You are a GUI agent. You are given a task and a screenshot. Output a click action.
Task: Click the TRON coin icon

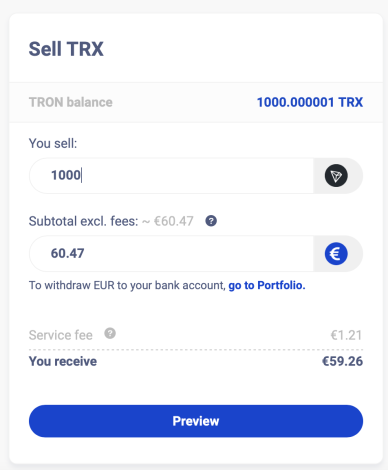(336, 176)
